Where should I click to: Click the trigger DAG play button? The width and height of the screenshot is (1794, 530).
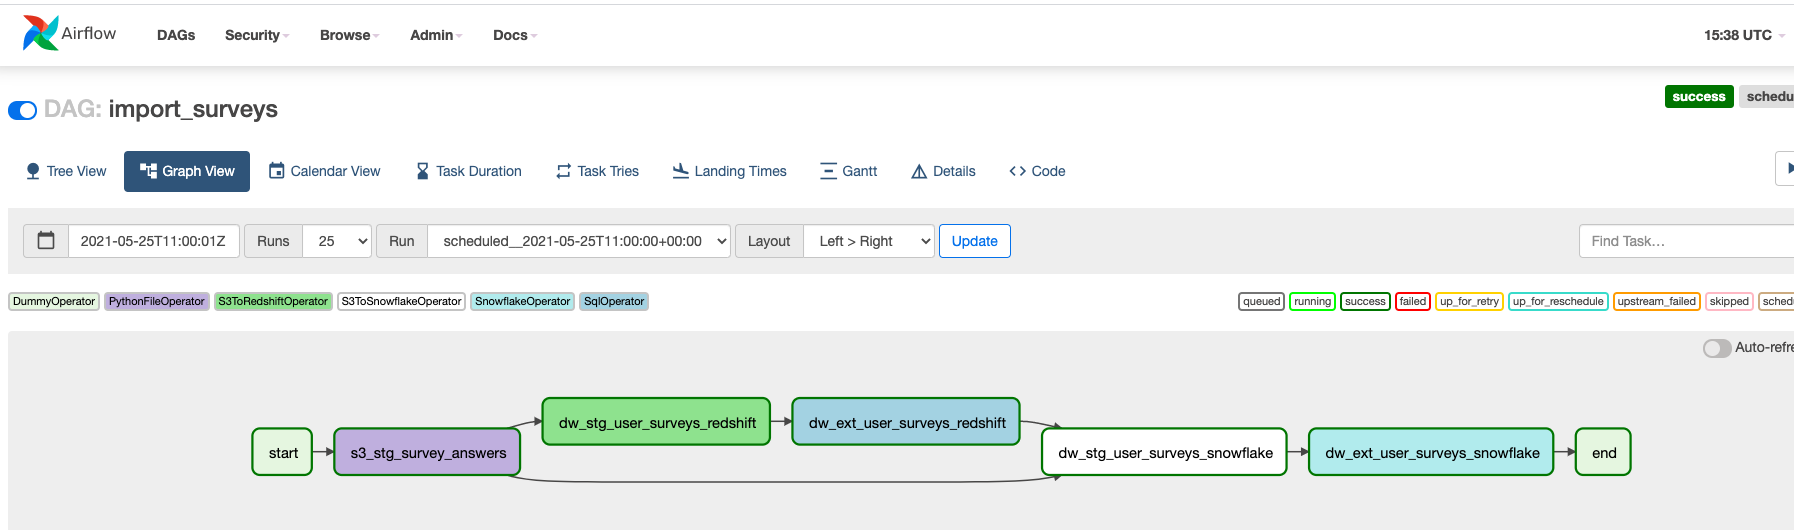[x=1785, y=168]
